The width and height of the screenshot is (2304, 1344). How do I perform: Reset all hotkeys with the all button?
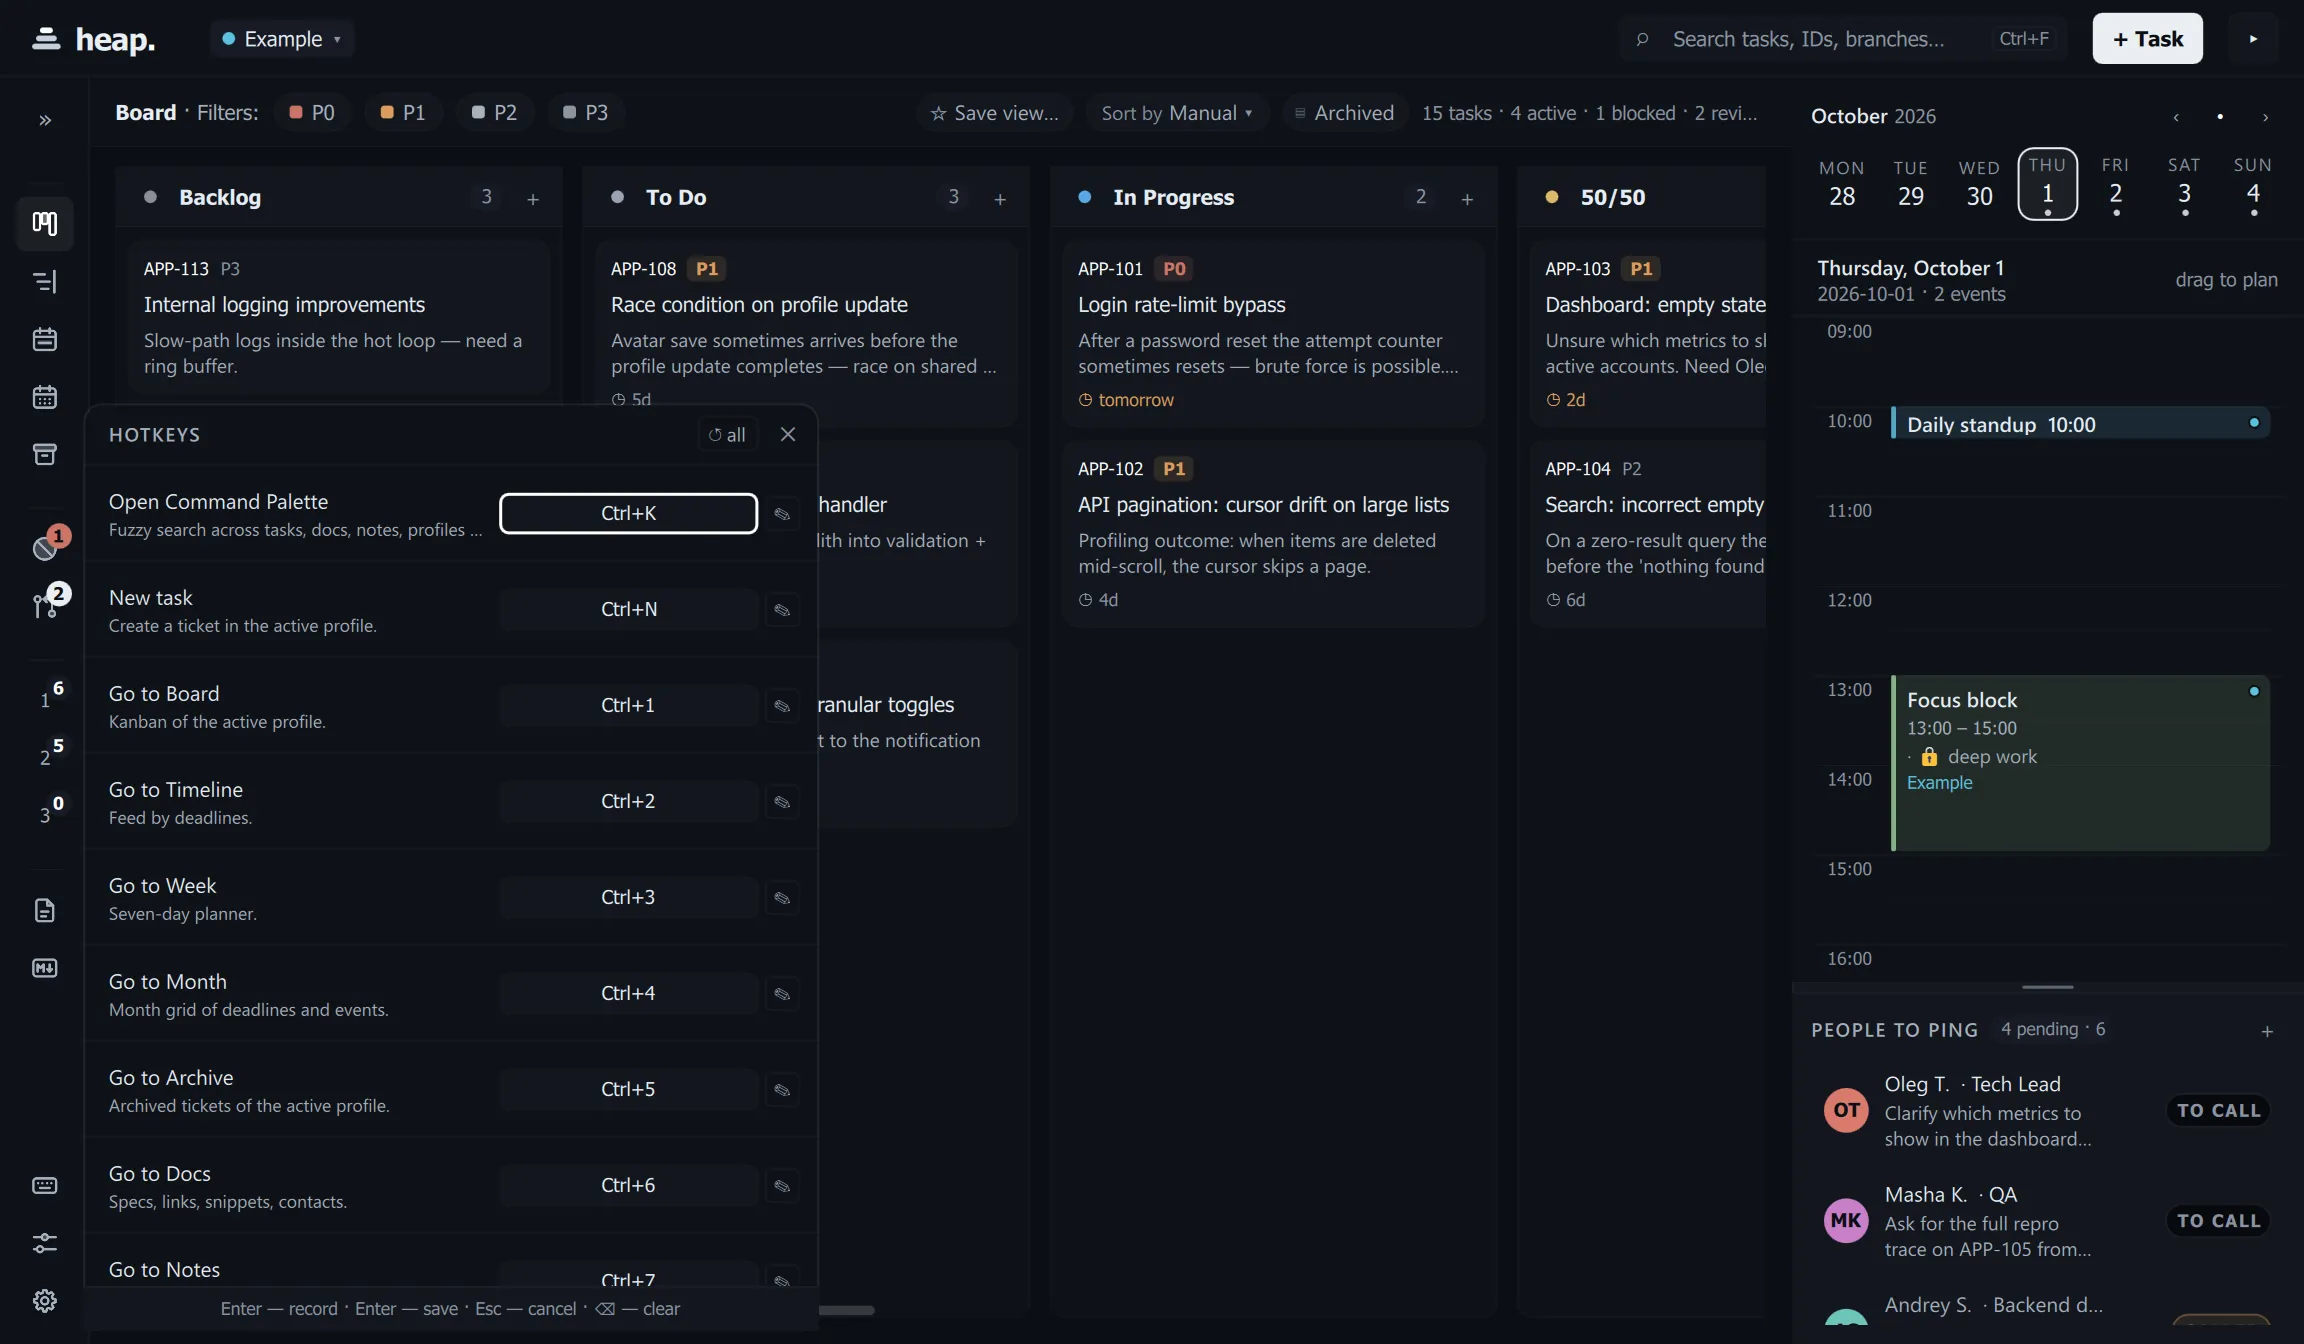pyautogui.click(x=727, y=435)
